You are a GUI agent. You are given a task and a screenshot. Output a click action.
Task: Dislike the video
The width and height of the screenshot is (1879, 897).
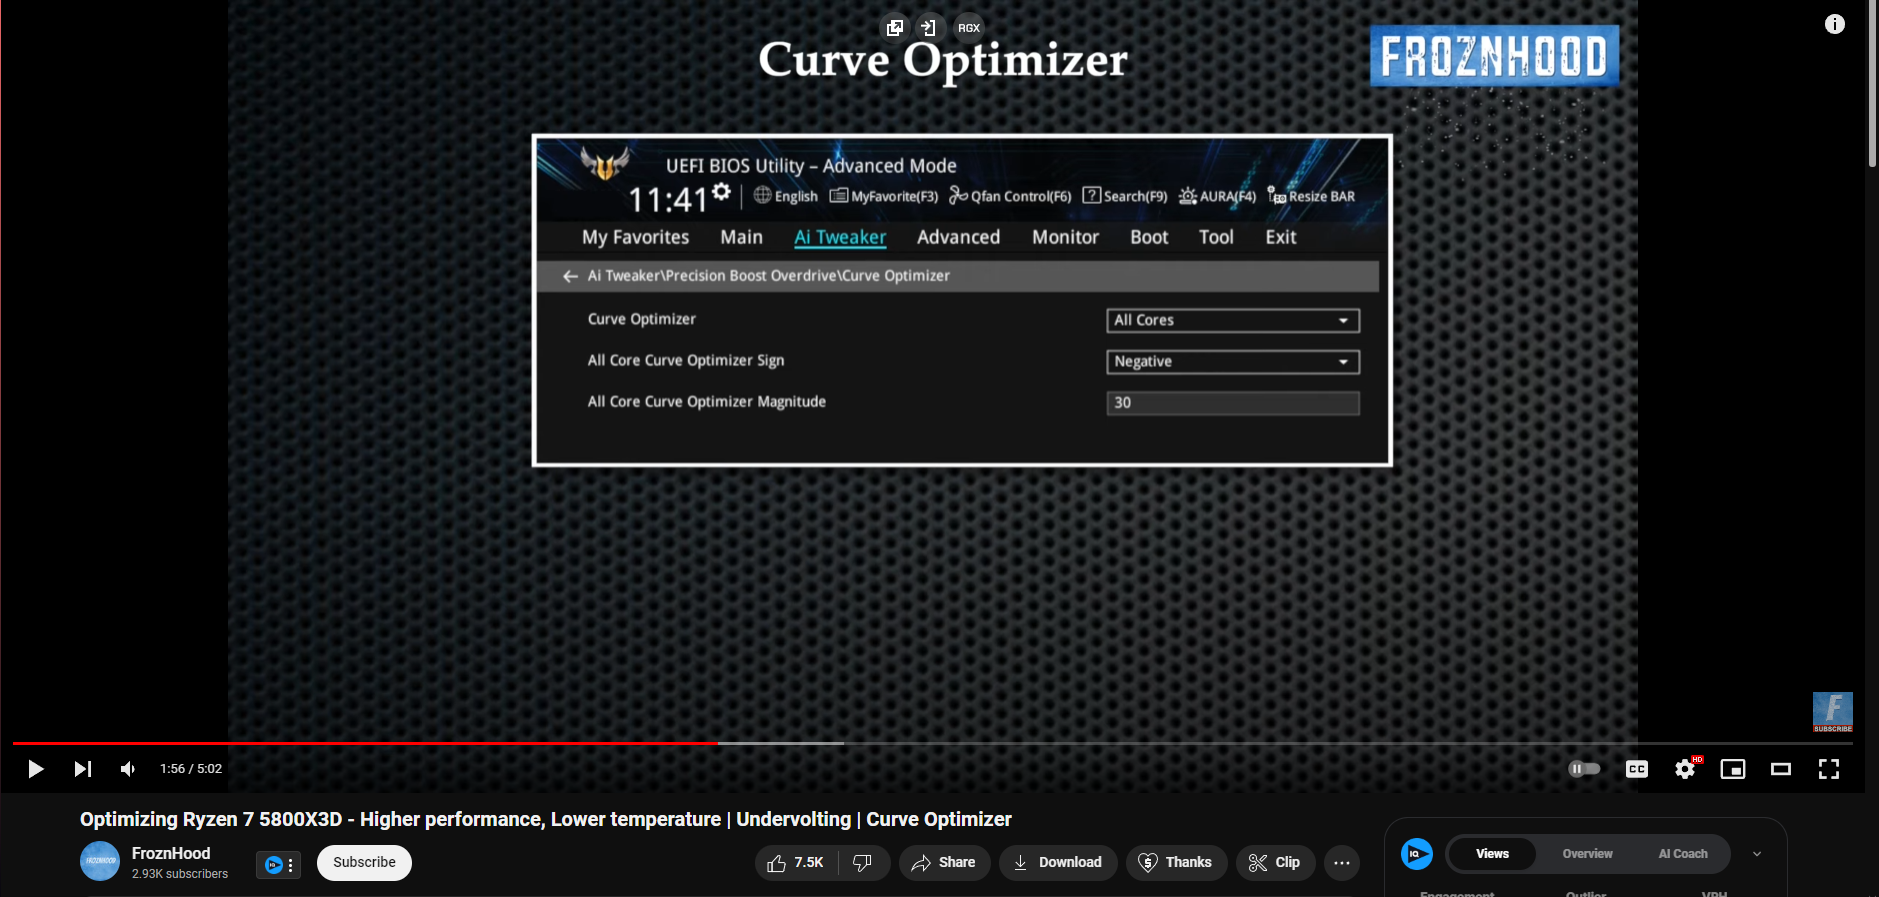coord(863,863)
